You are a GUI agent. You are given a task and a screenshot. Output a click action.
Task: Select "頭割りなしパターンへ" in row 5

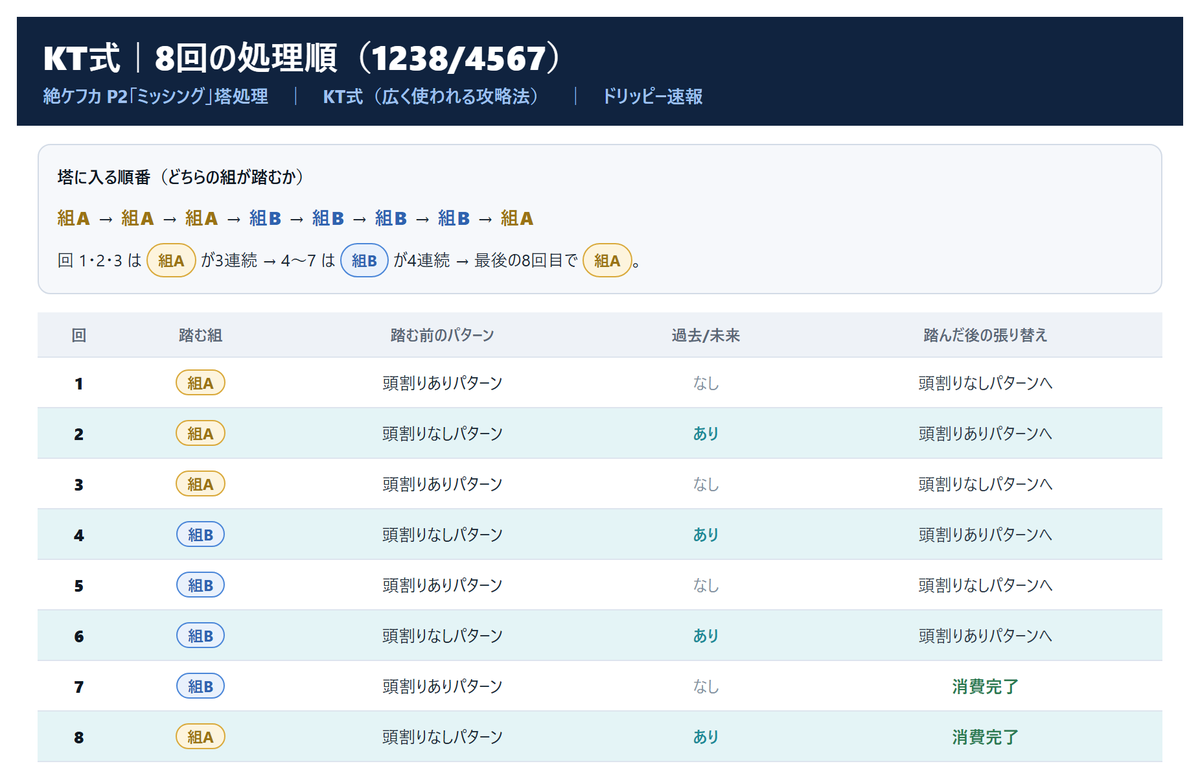985,586
